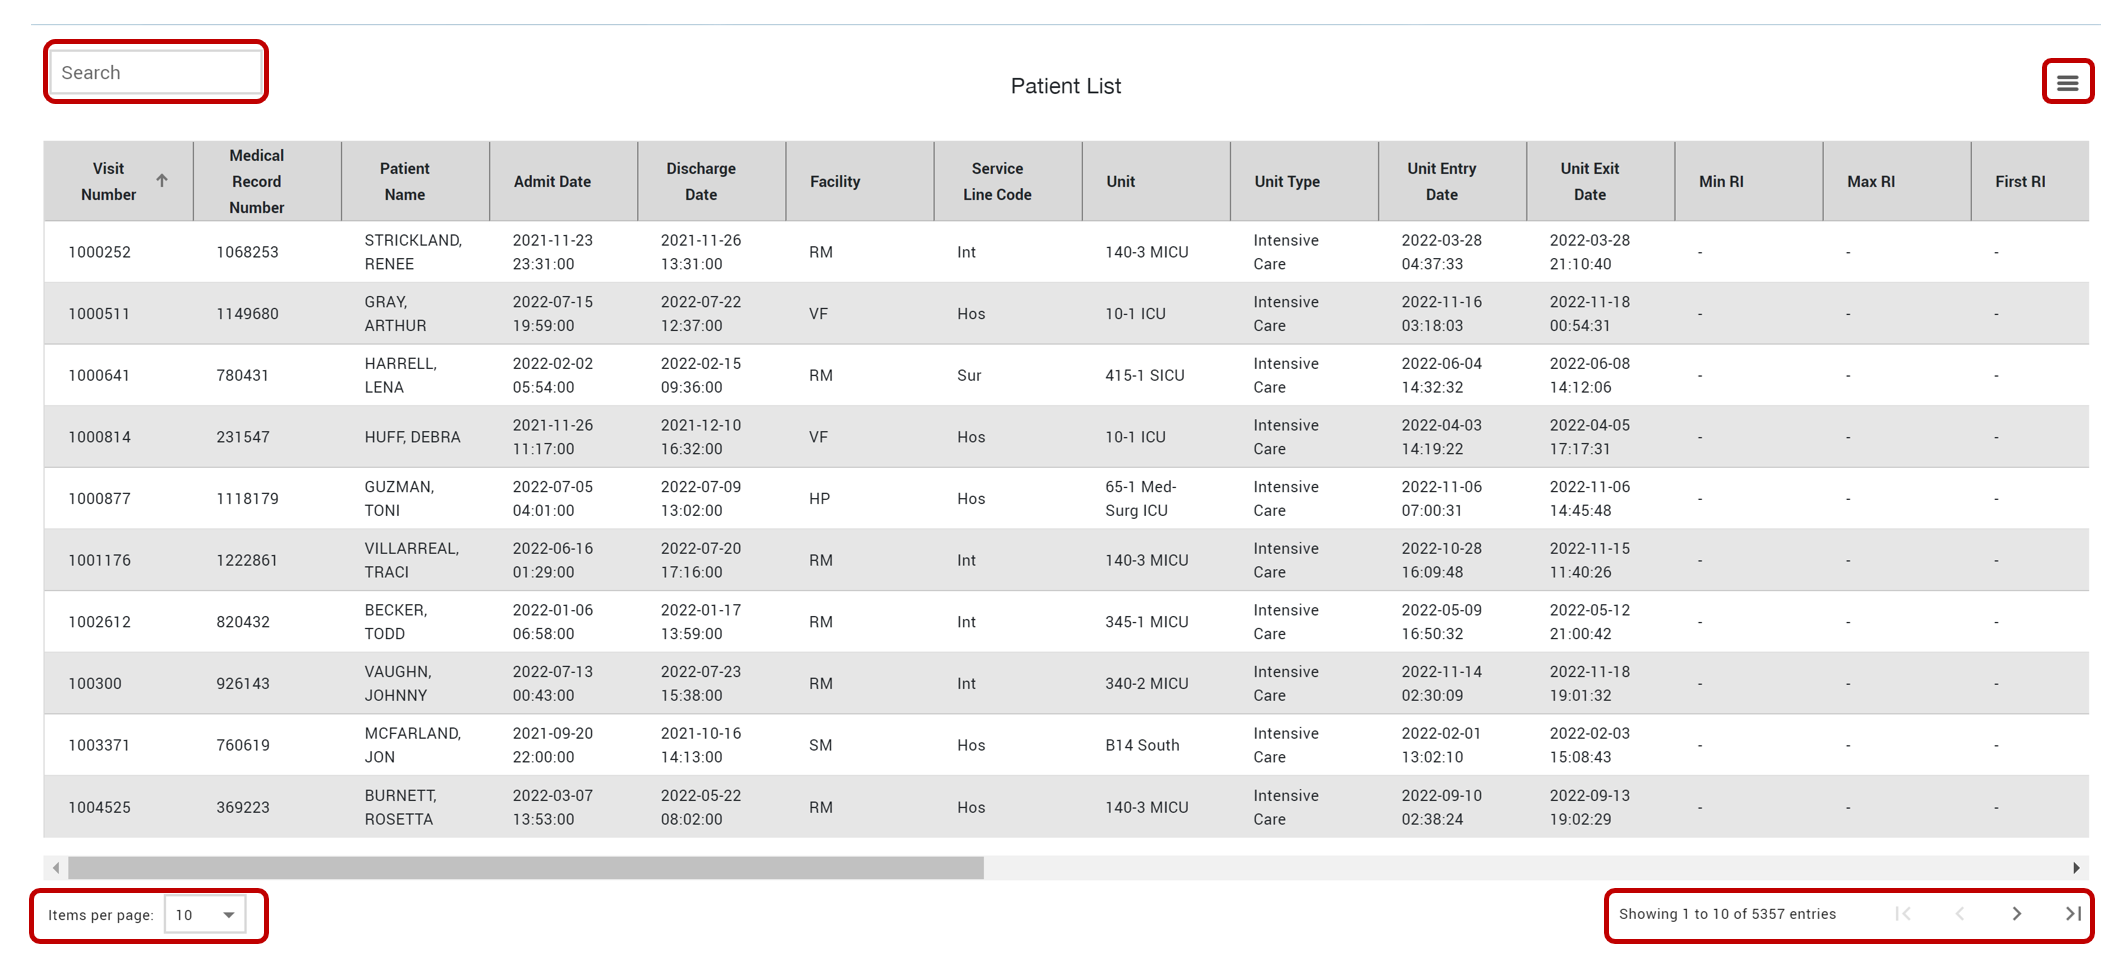
Task: Click visit number 1004525
Action: tap(99, 808)
